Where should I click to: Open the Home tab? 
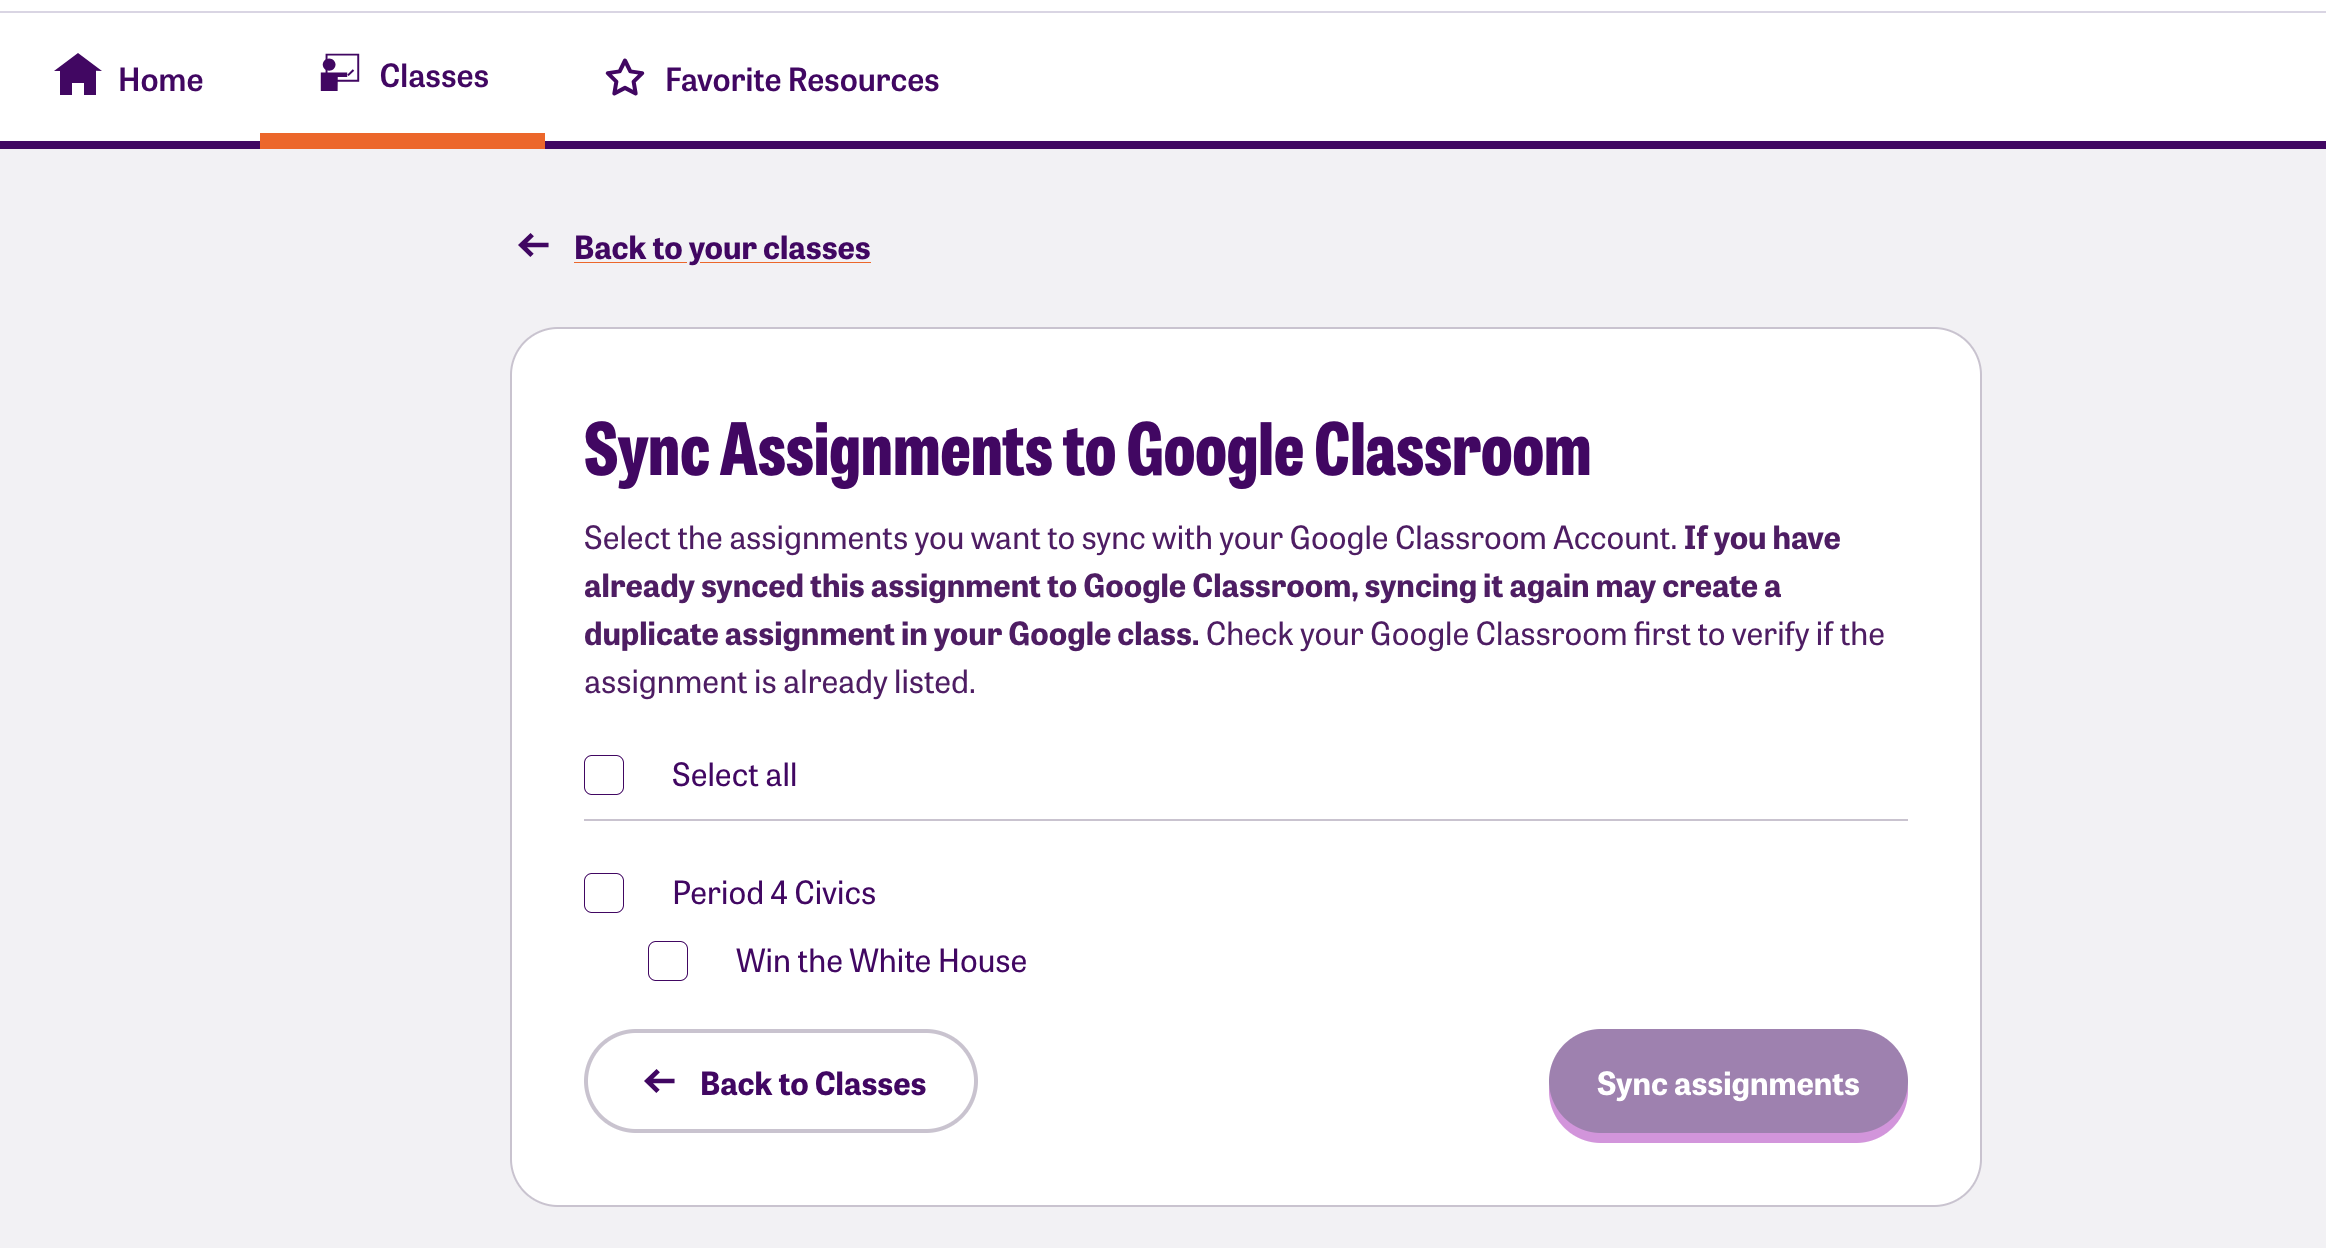point(129,78)
